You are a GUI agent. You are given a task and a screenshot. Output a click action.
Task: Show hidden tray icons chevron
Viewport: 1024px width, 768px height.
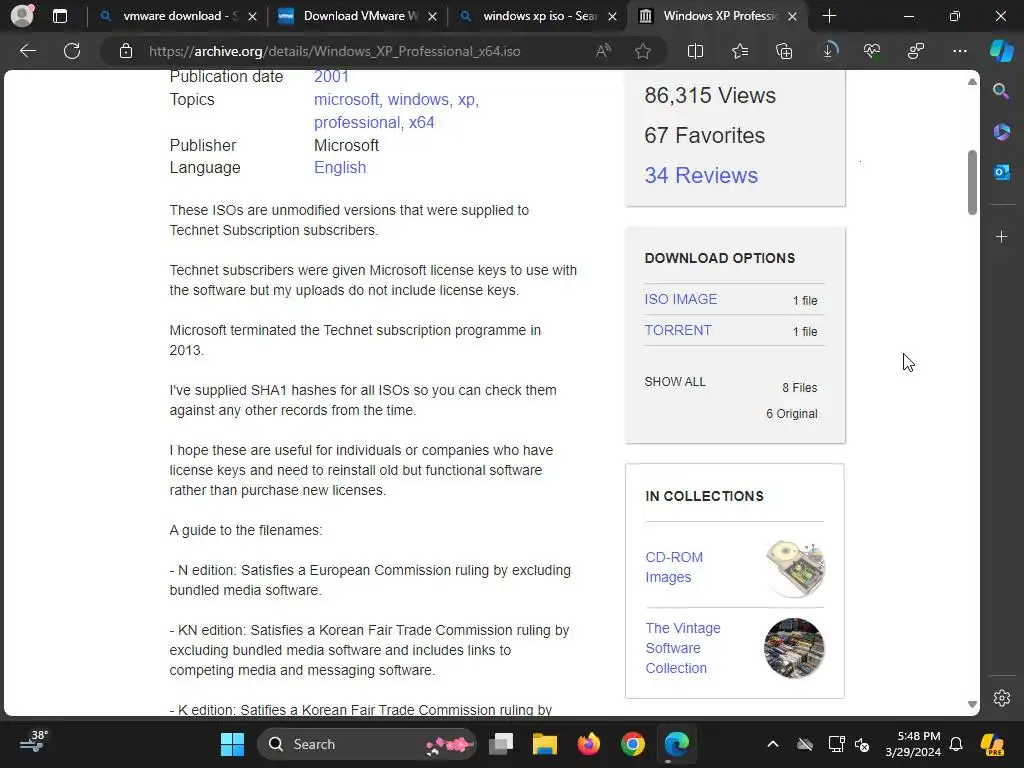pos(773,744)
